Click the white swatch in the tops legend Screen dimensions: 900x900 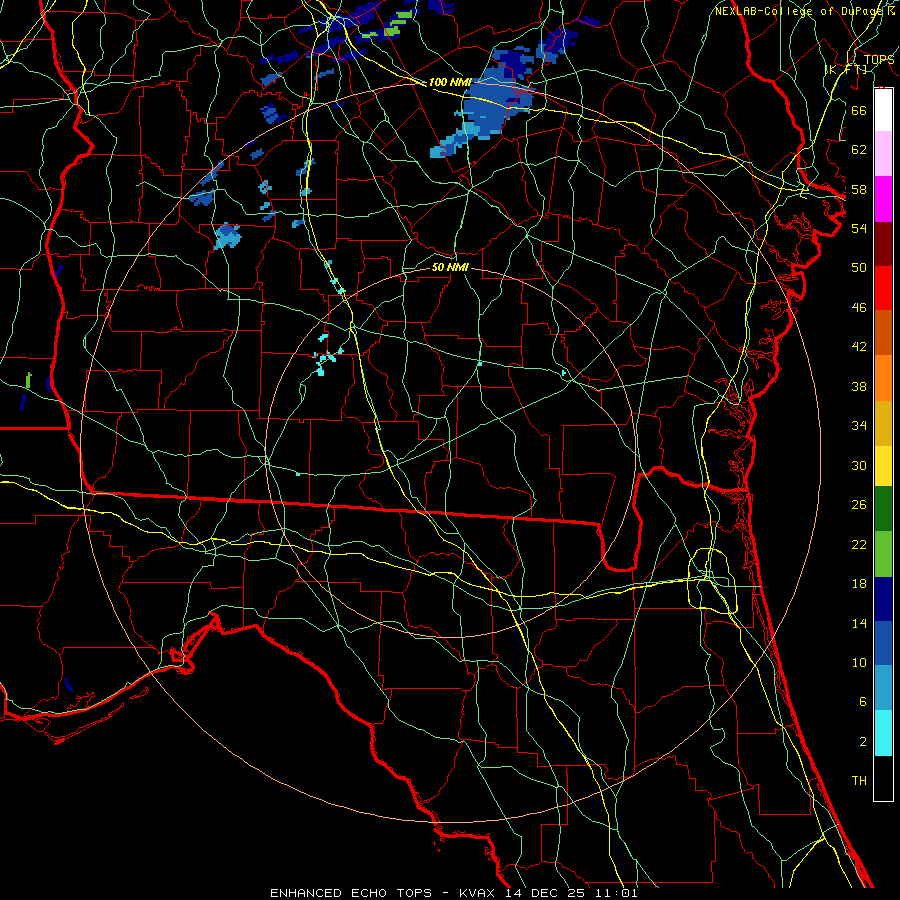(883, 110)
